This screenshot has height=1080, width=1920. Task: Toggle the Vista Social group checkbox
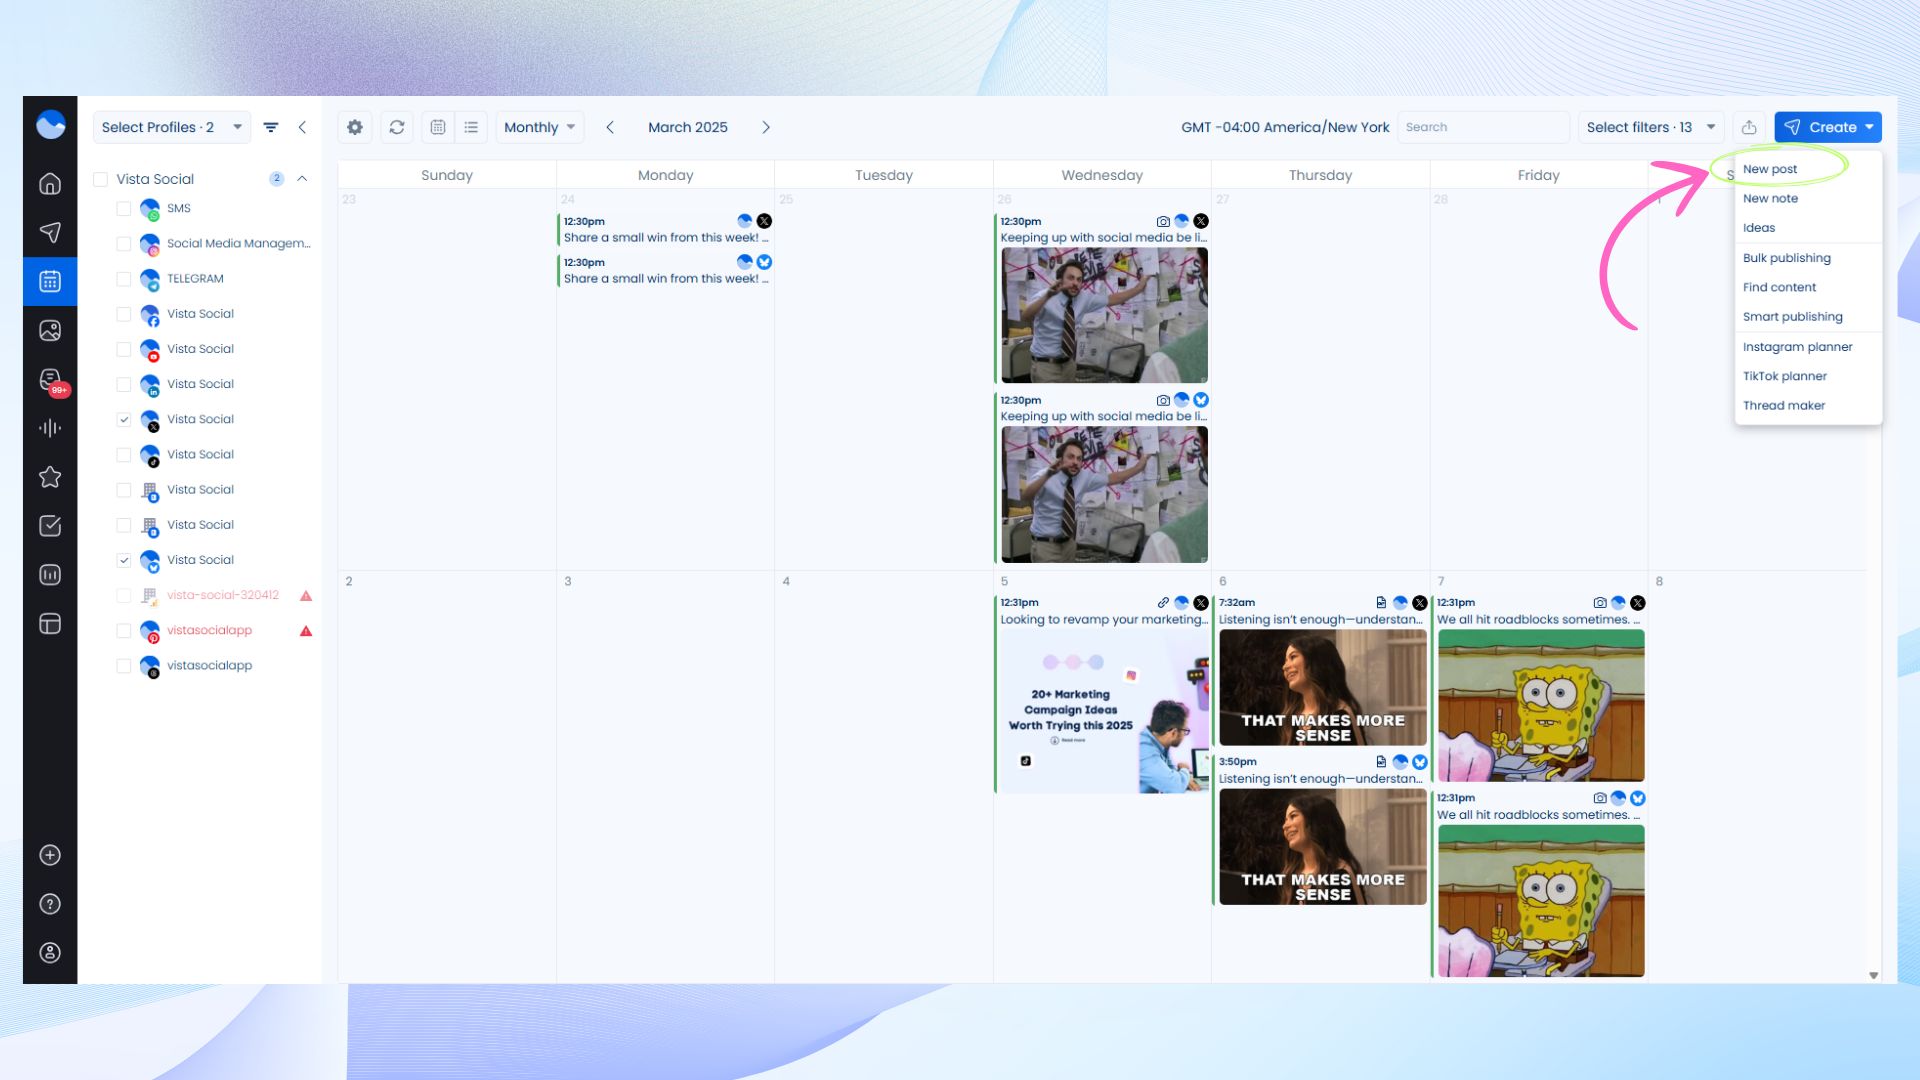pyautogui.click(x=100, y=179)
